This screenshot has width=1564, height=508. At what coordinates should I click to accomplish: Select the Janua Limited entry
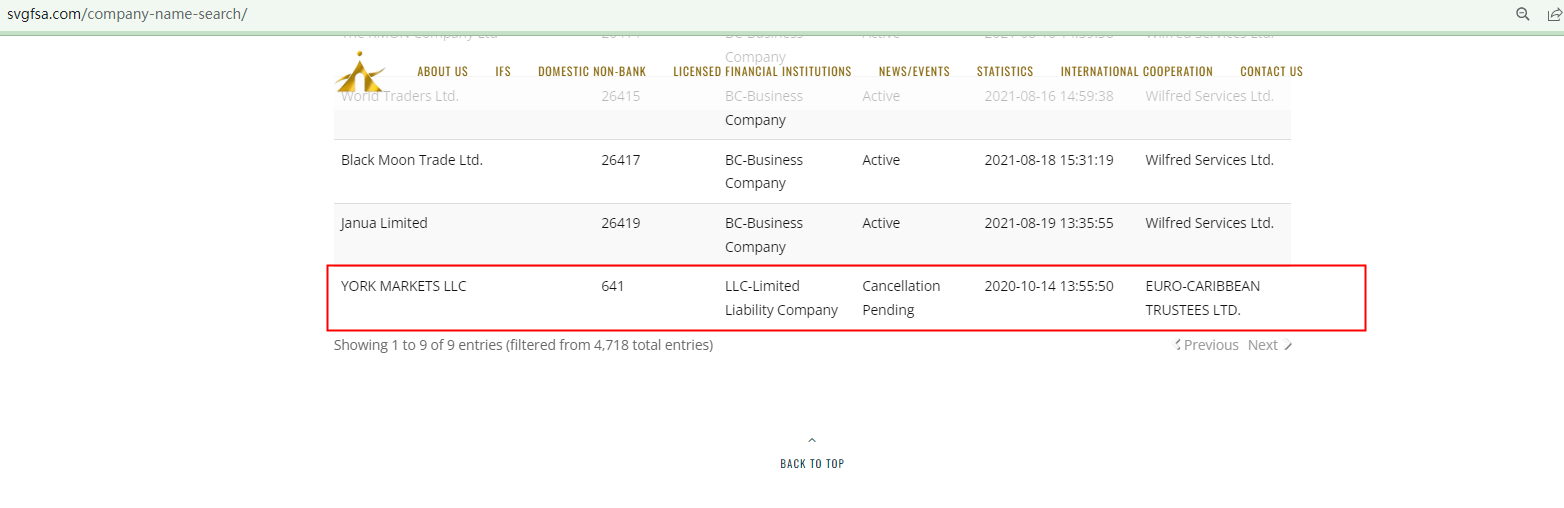coord(384,223)
